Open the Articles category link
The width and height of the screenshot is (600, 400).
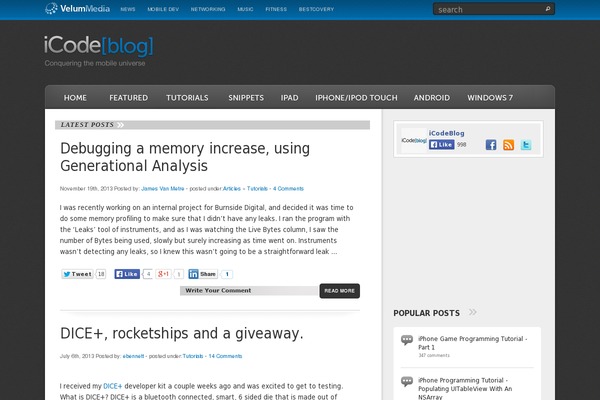(232, 189)
